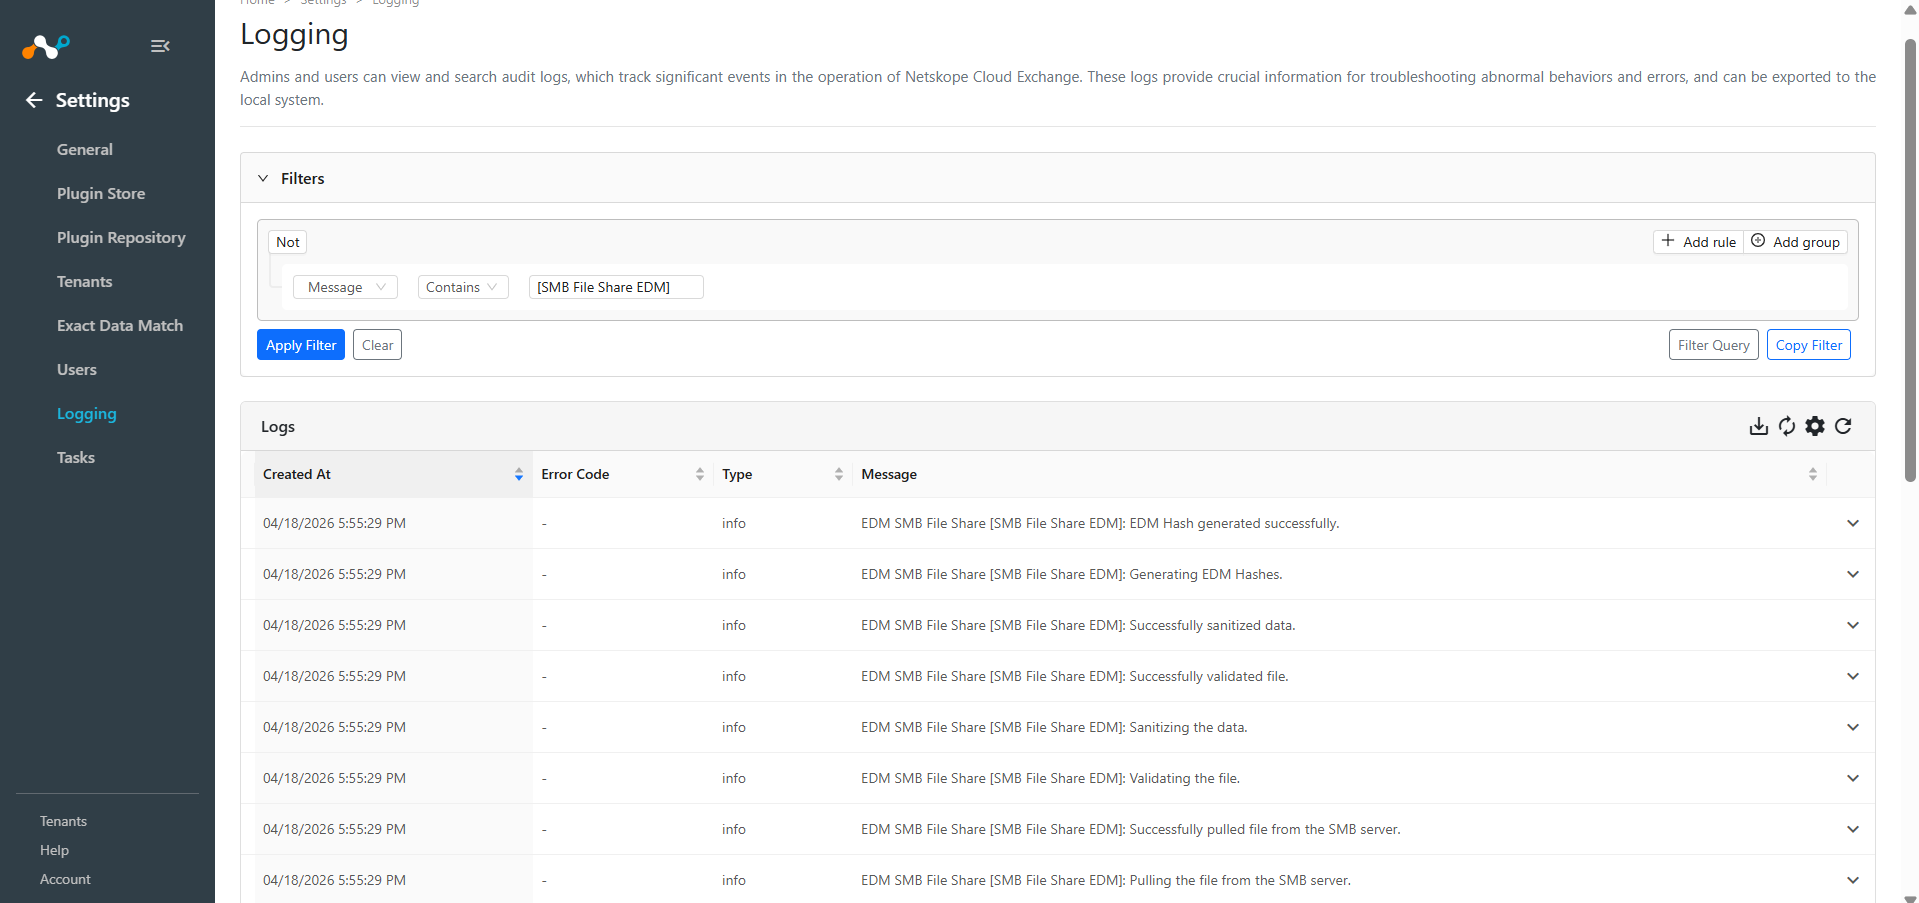Viewport: 1919px width, 903px height.
Task: Expand the "Successfully sanitized data" log row
Action: point(1853,626)
